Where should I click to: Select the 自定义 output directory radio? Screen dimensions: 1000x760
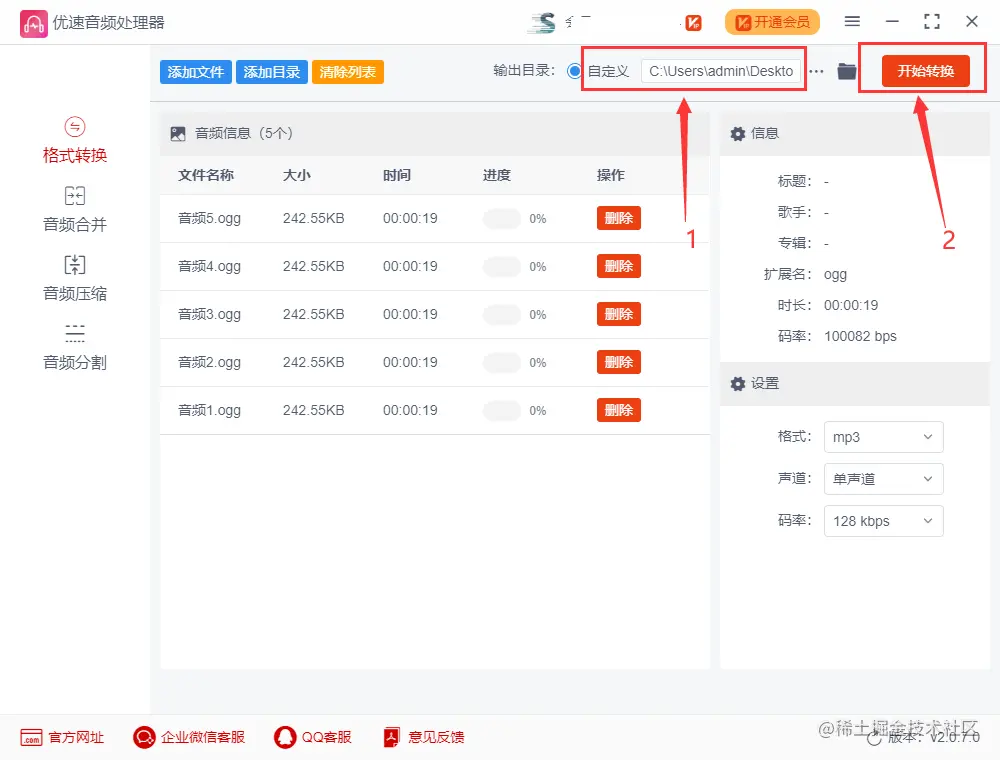(574, 71)
